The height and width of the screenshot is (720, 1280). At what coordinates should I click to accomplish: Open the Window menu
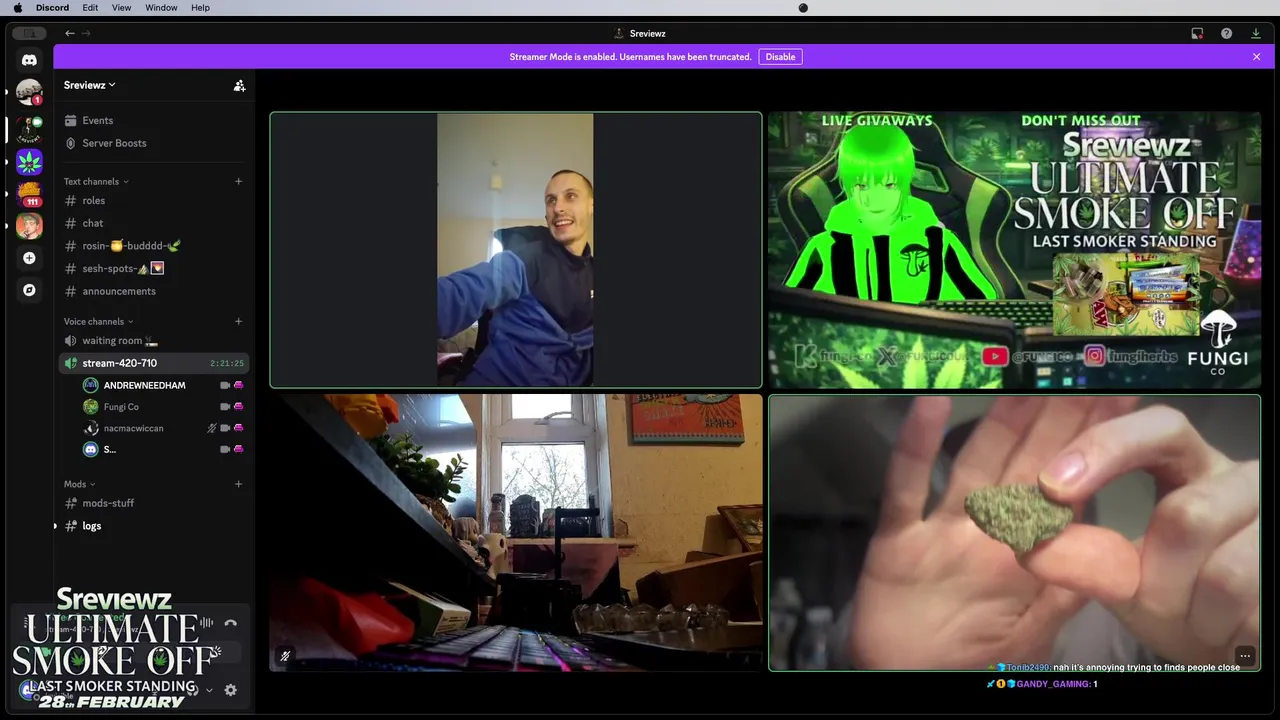point(161,8)
